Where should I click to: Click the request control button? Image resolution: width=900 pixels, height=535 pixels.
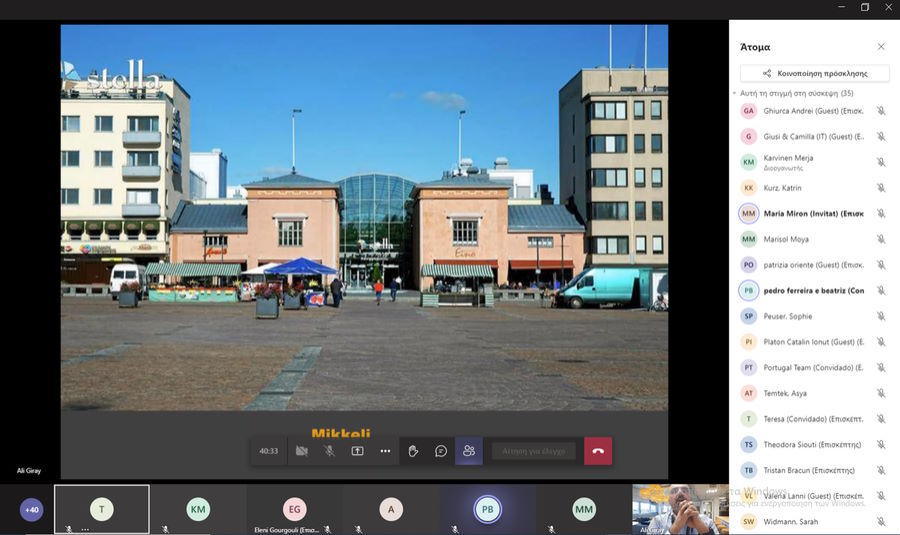tap(534, 451)
